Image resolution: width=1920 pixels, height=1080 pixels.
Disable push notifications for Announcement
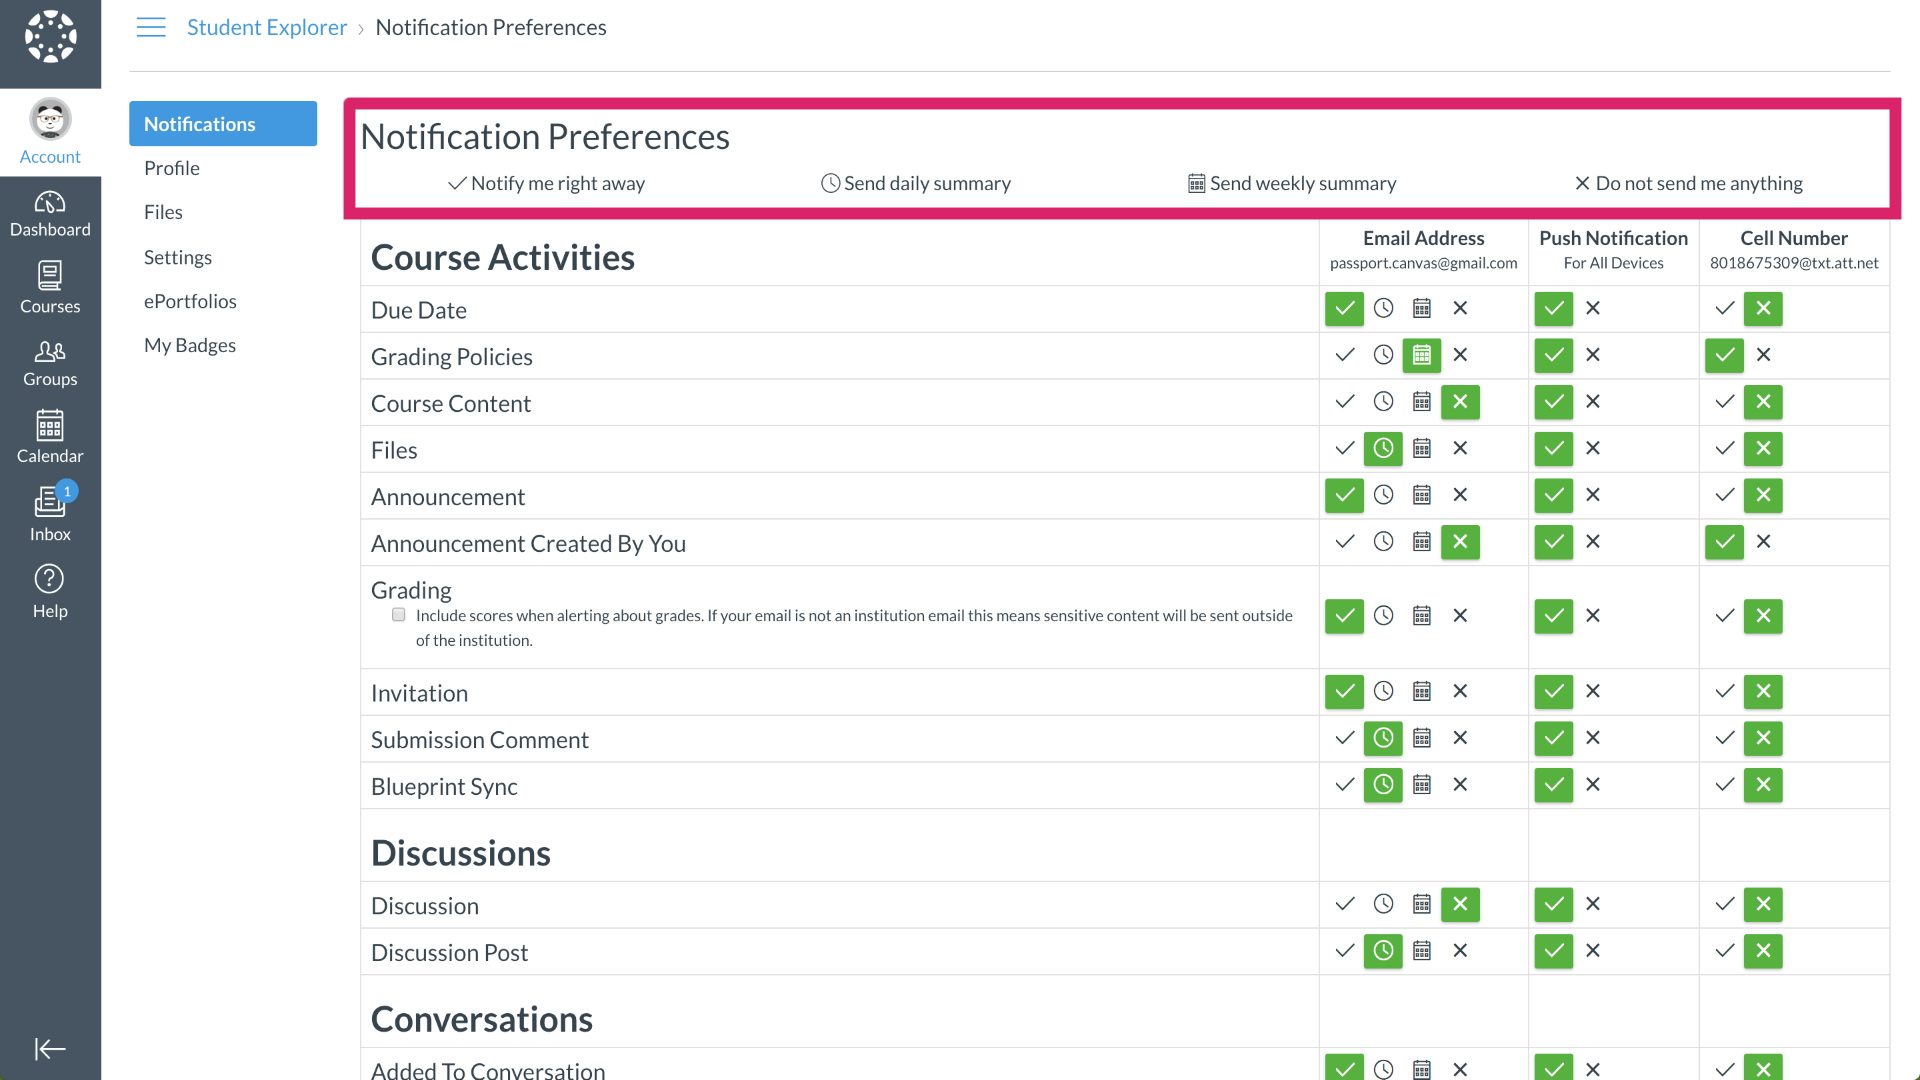tap(1593, 495)
